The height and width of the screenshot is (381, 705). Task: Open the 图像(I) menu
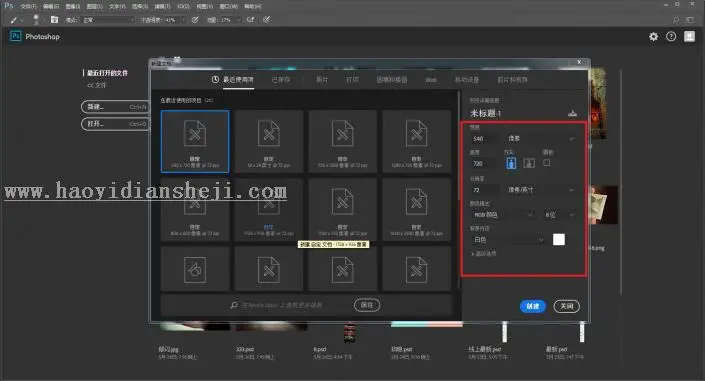pyautogui.click(x=73, y=6)
